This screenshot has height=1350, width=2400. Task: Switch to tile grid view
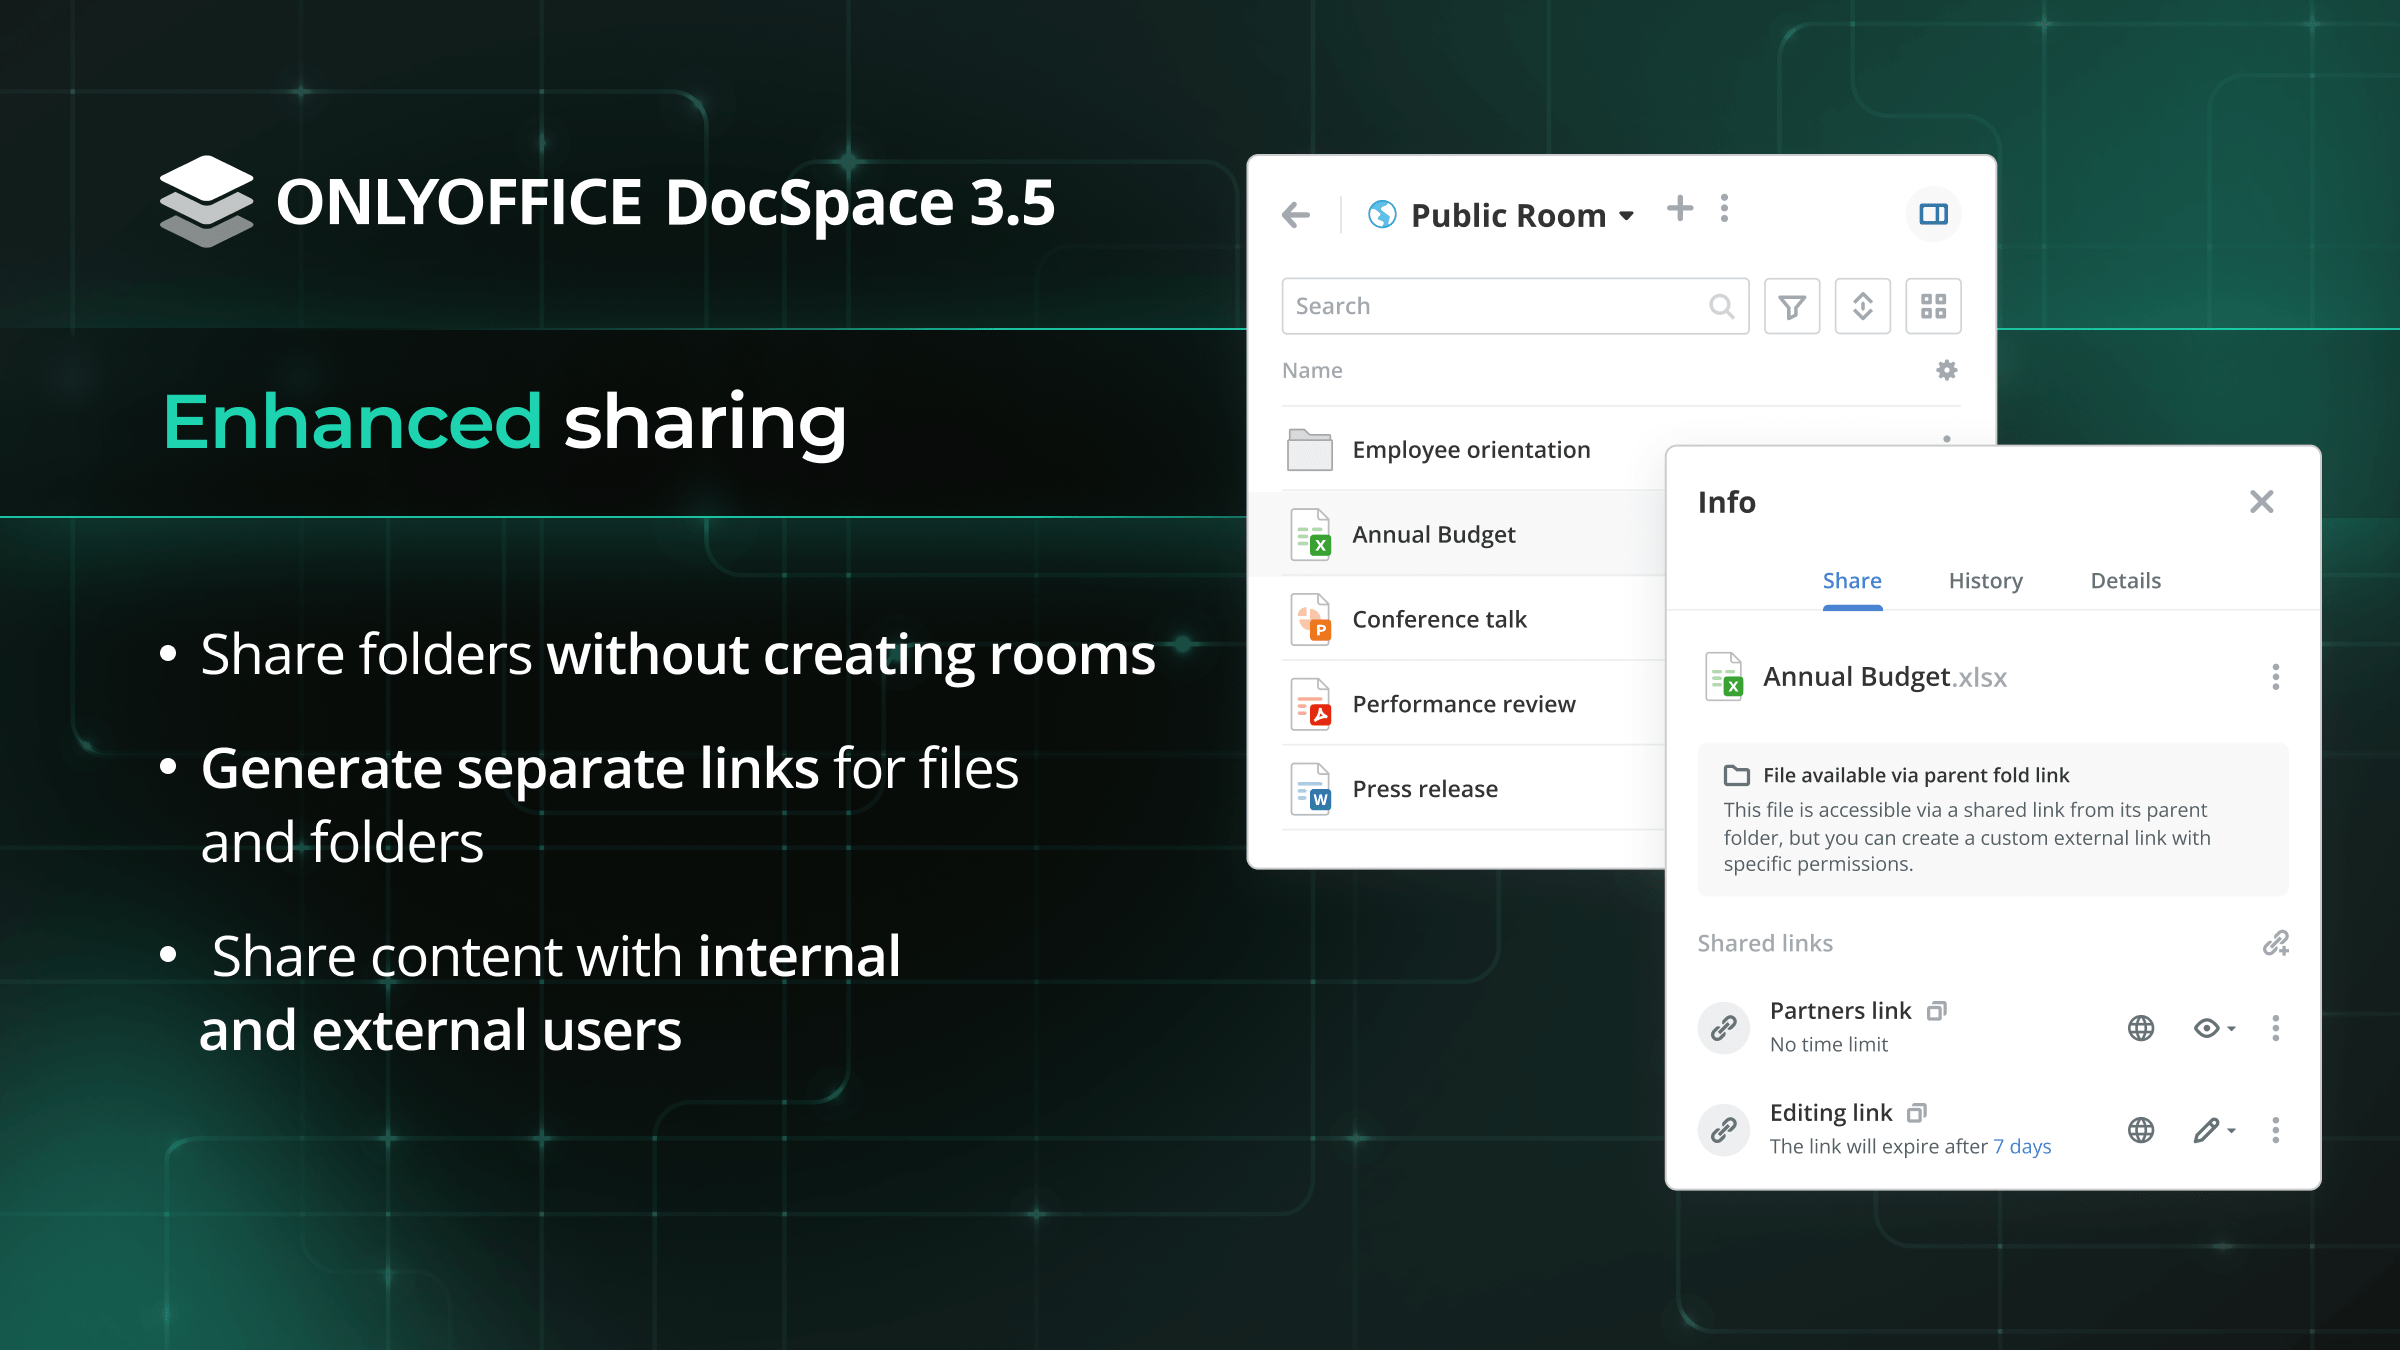[1933, 306]
